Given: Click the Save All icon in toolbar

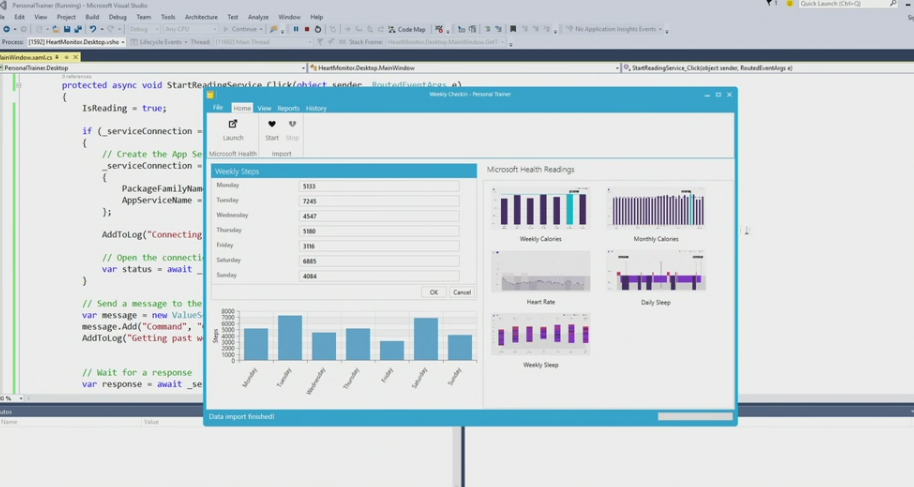Looking at the screenshot, I should point(78,29).
